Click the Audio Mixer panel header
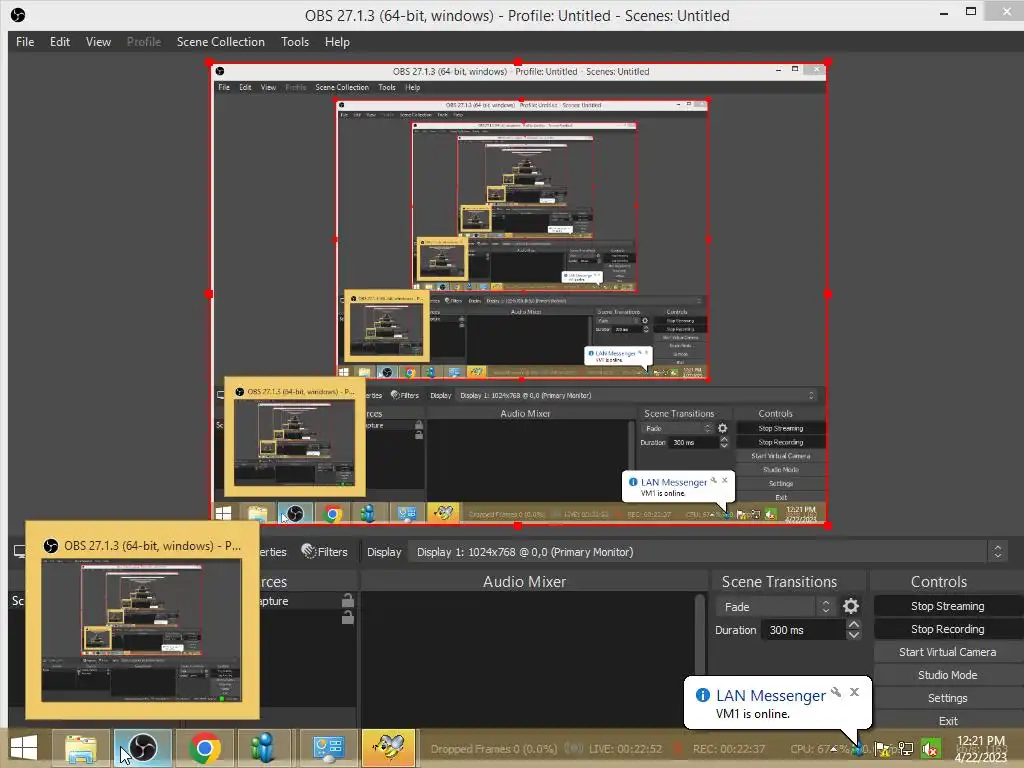 524,581
